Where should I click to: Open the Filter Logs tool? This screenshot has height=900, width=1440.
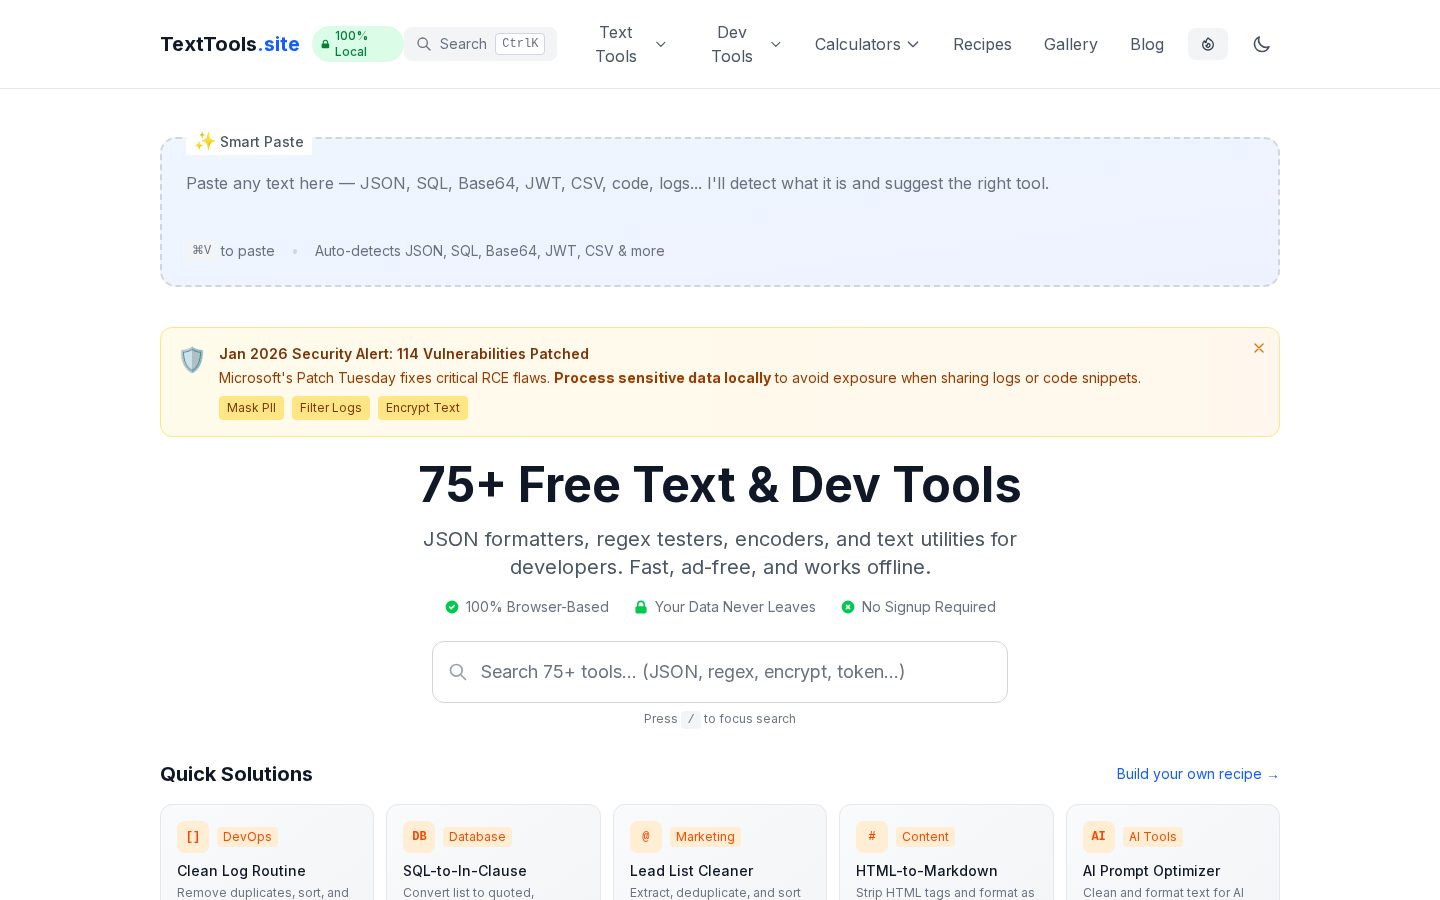331,408
